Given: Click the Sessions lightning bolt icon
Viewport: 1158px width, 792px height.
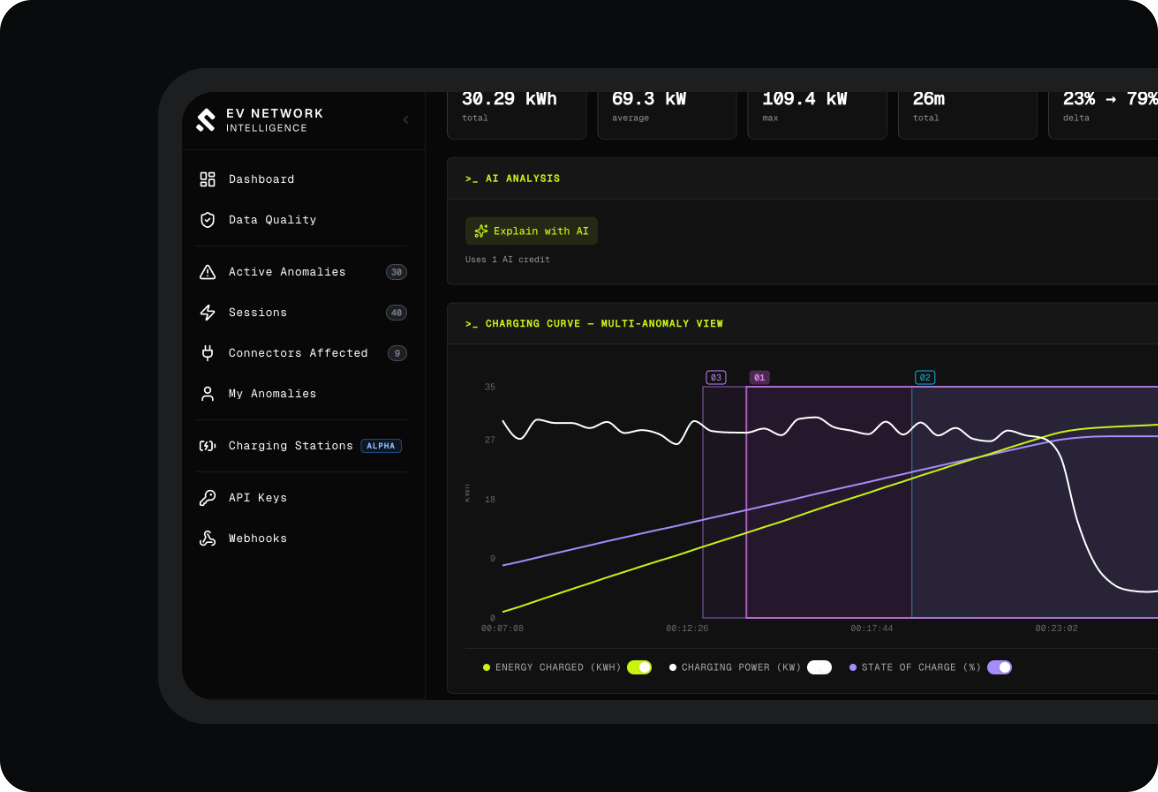Looking at the screenshot, I should coord(208,313).
